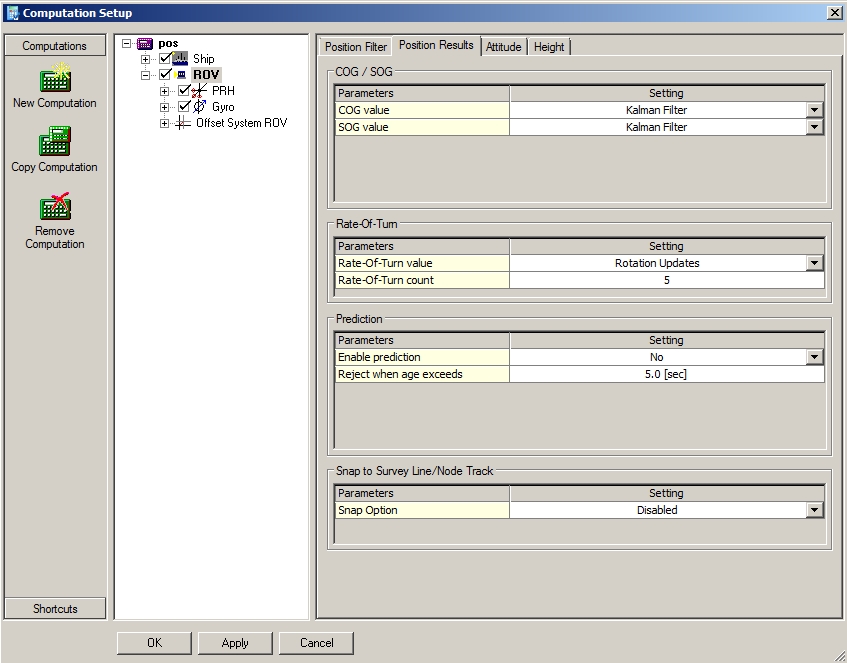Viewport: 847px width, 663px height.
Task: Click the Offset System ROV crosshair icon
Action: click(182, 123)
